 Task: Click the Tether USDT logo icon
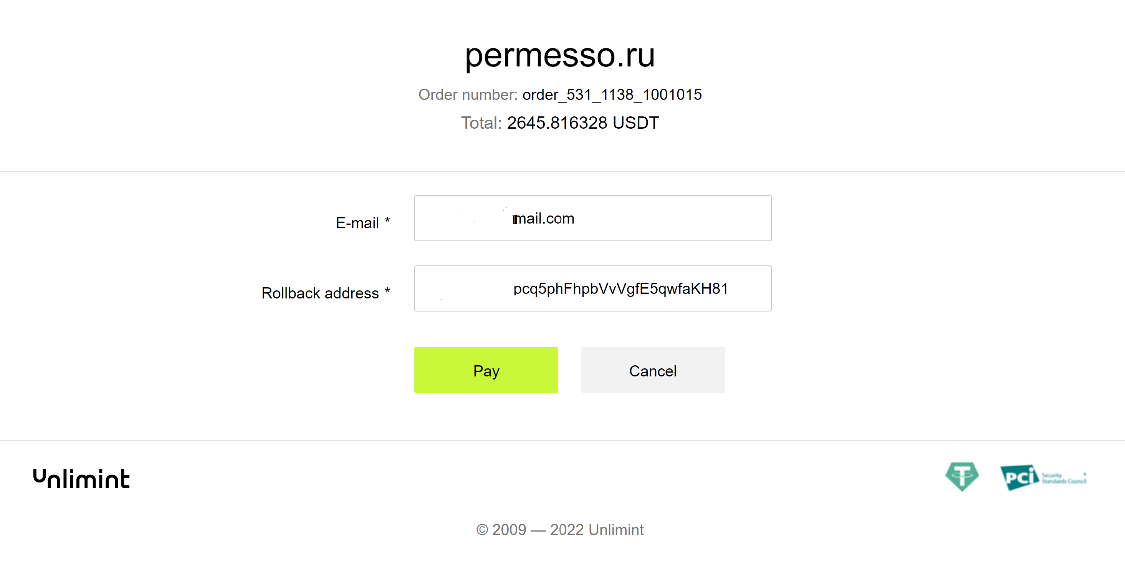pyautogui.click(x=961, y=477)
